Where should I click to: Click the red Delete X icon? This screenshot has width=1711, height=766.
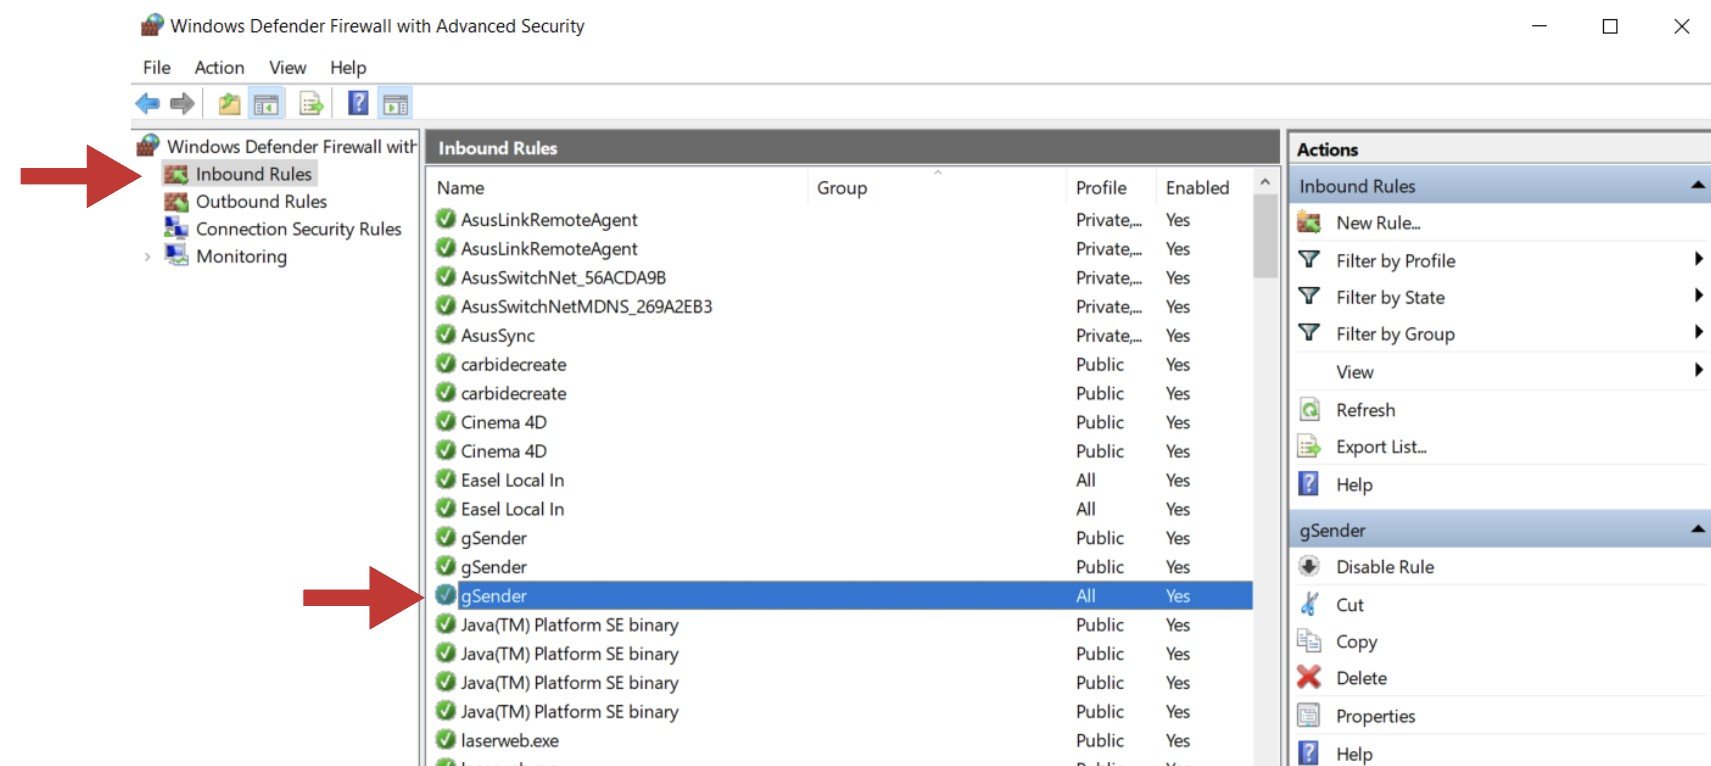point(1309,677)
